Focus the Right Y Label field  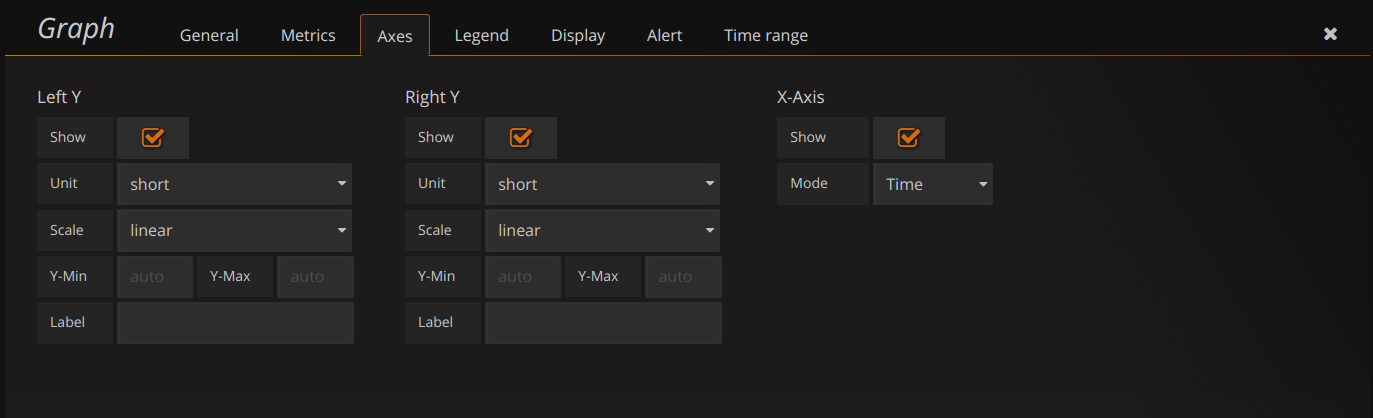[603, 323]
